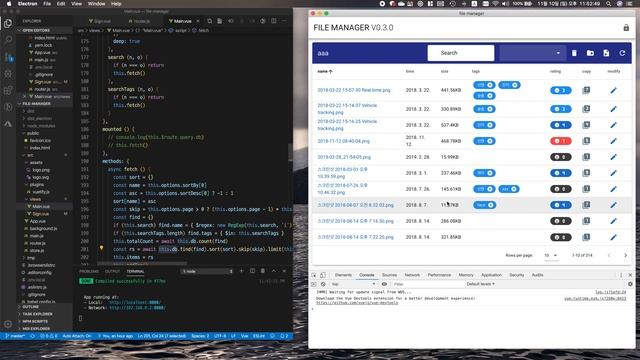Toggle the DevTools device toolbar icon

tap(322, 275)
